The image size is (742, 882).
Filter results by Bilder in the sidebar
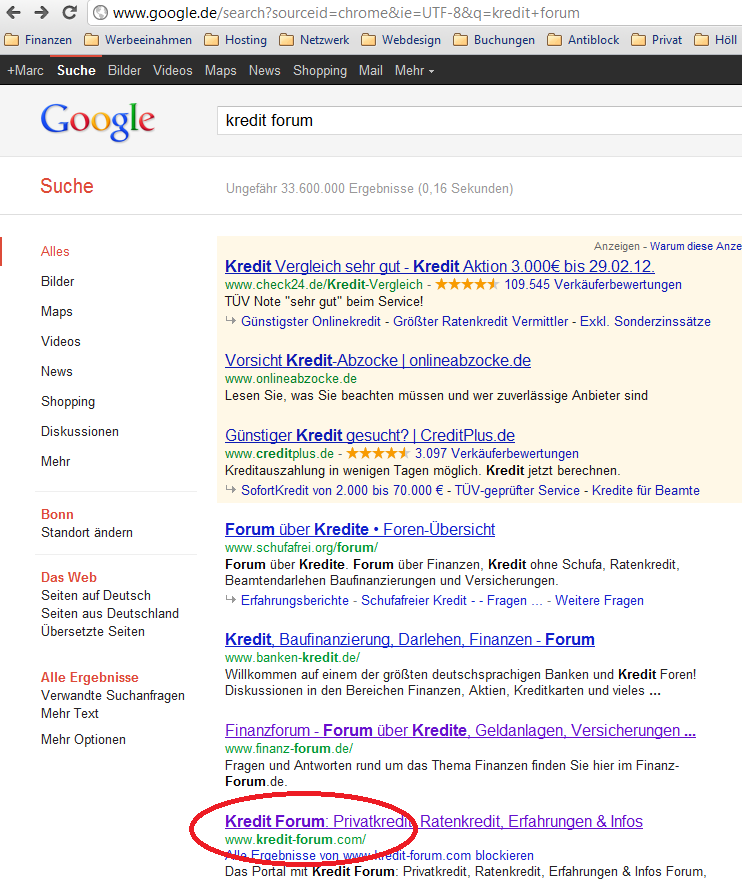[57, 281]
